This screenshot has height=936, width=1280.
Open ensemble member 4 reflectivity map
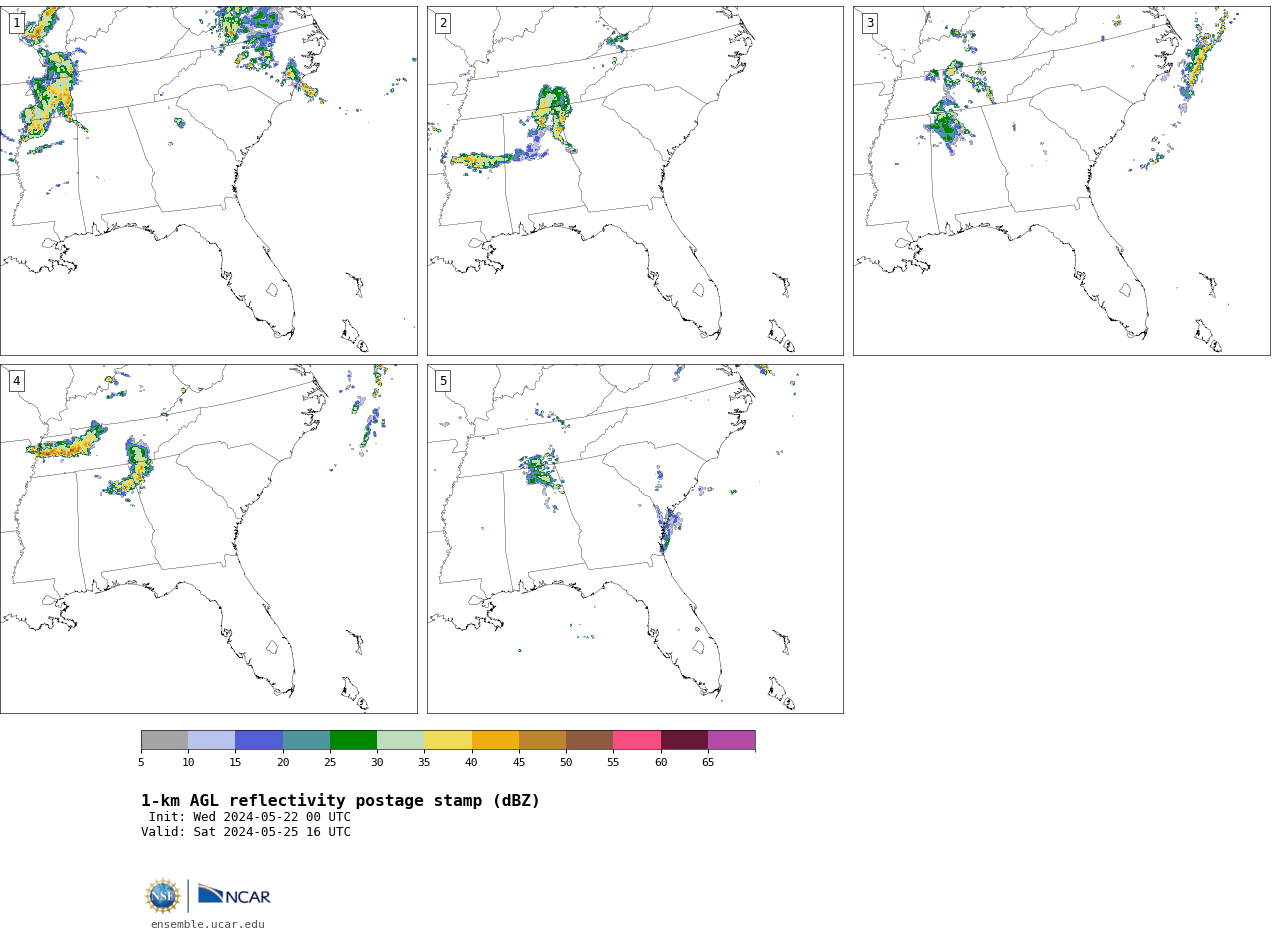[208, 539]
